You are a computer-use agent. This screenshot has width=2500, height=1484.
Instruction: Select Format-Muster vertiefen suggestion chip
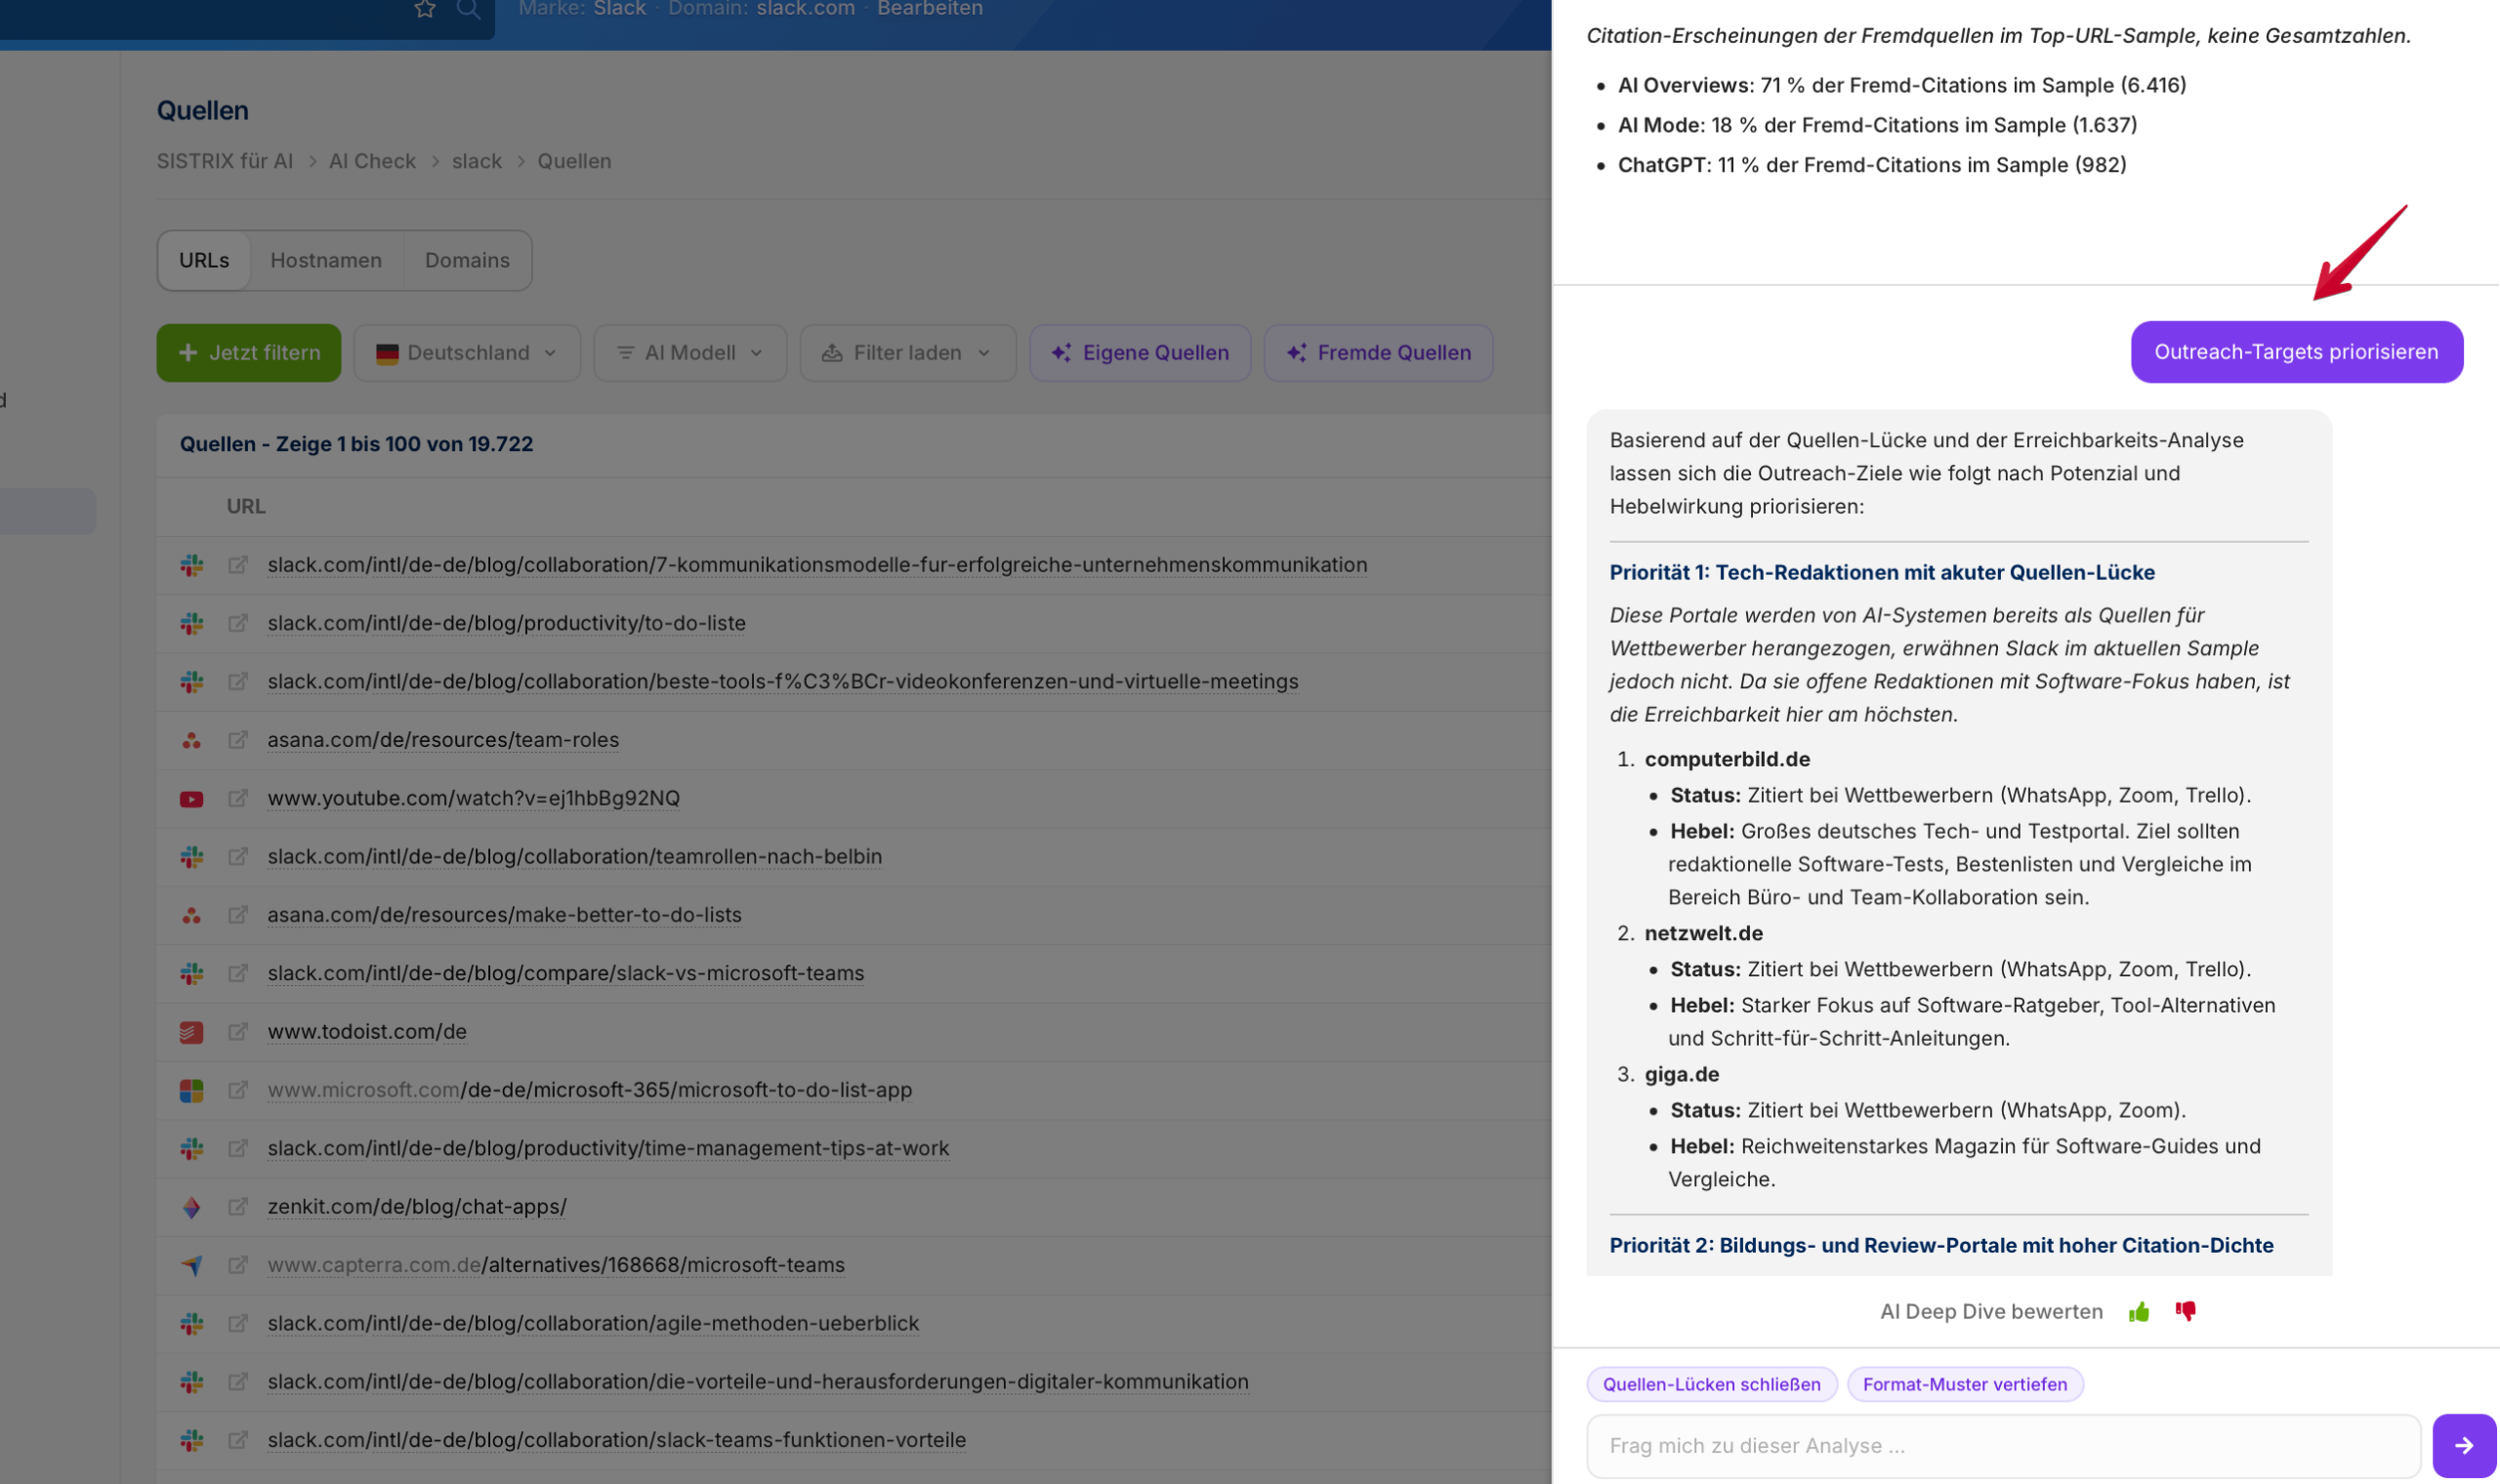1965,1384
